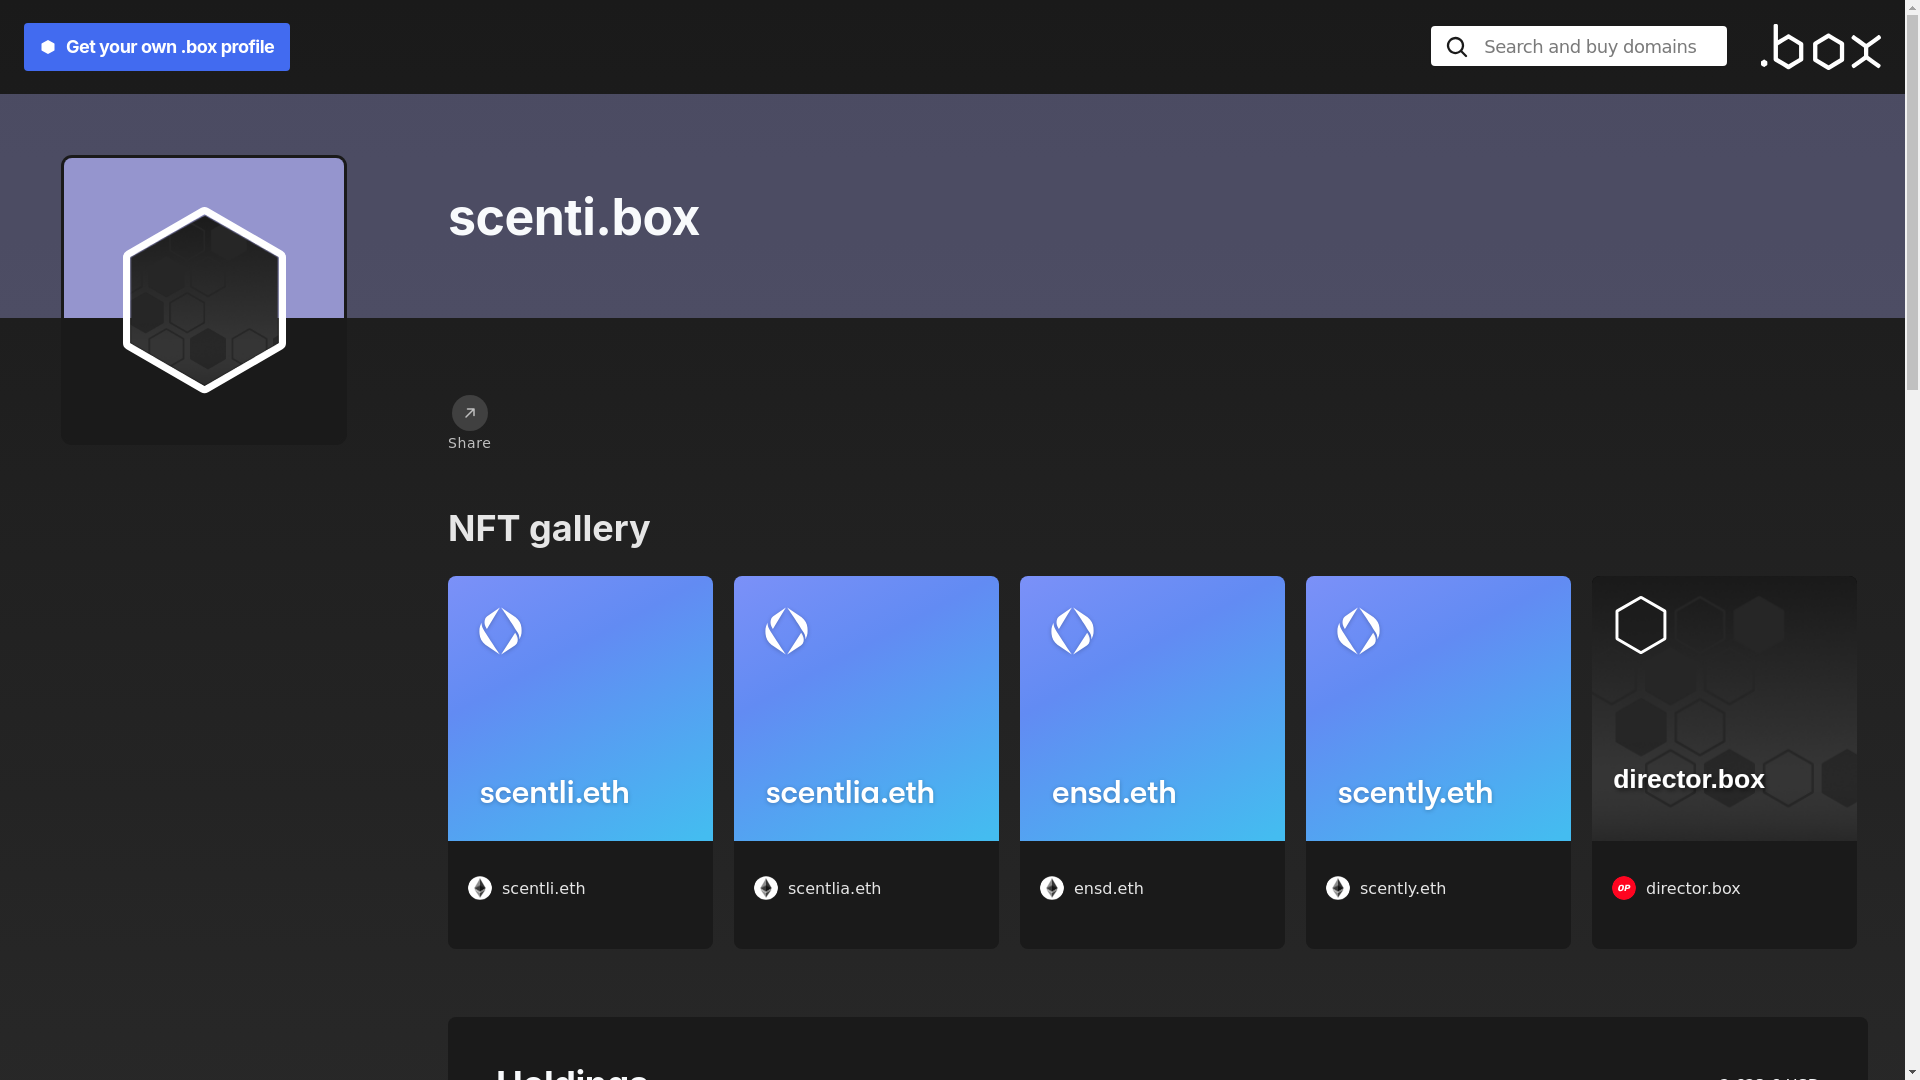
Task: Click Ethereum chain icon beside ensd.eth
Action: [x=1052, y=888]
